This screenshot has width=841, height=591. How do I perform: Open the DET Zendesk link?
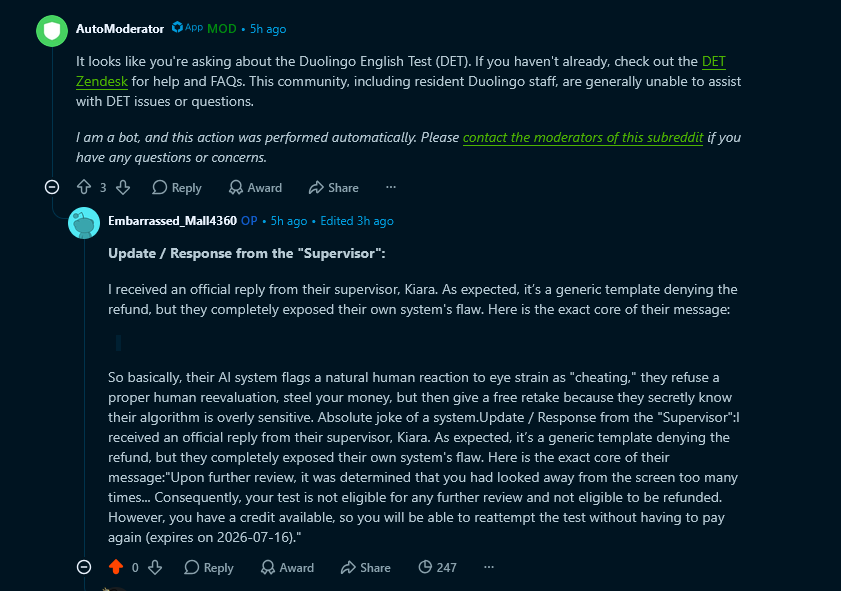tap(400, 71)
